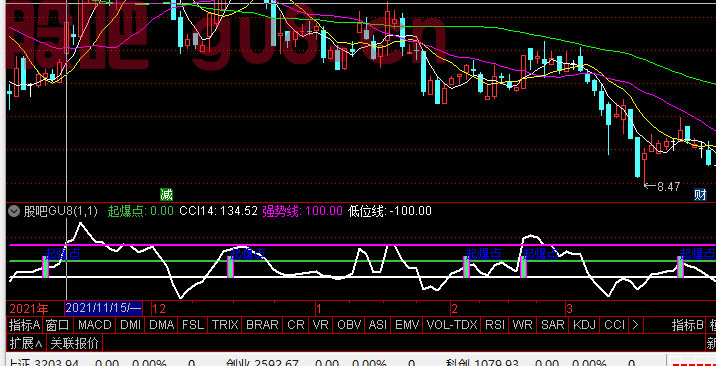Expand more indicator tabs with > arrow
716x366 pixels.
point(635,325)
